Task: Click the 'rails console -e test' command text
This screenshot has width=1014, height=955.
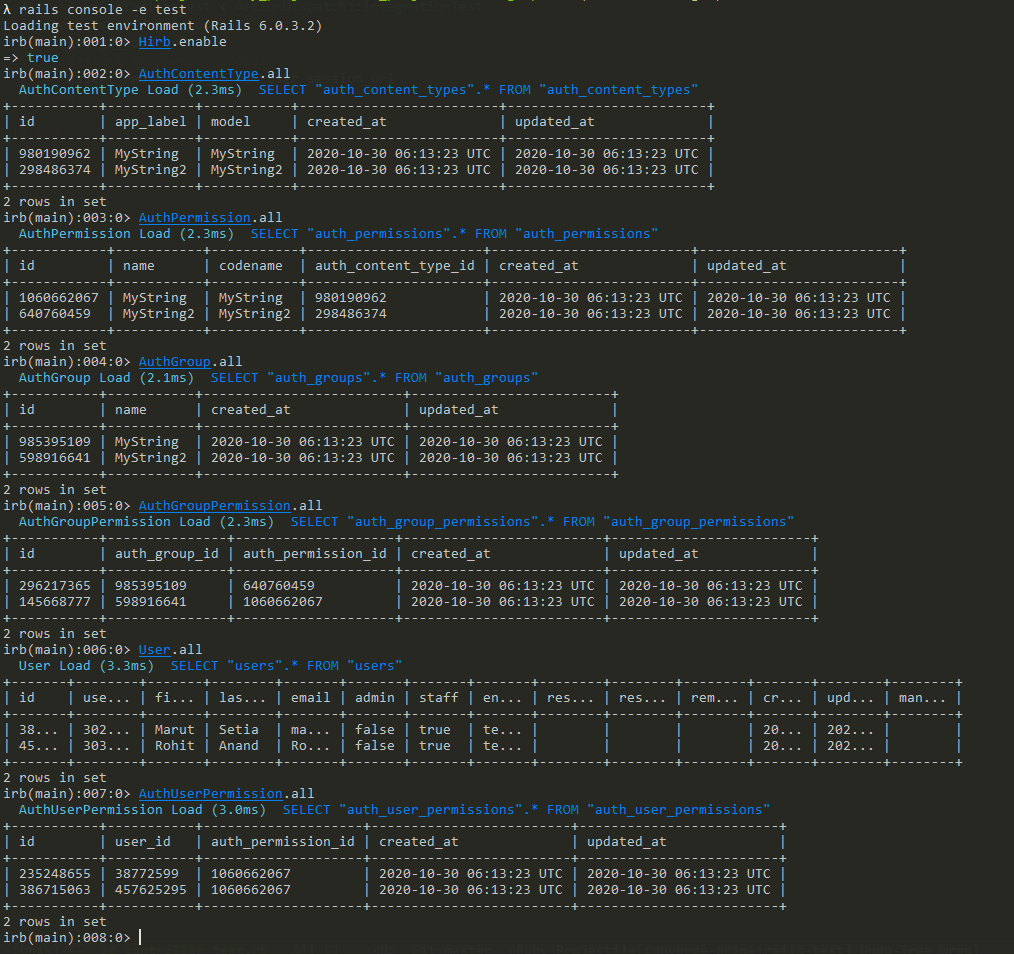Action: [x=103, y=10]
